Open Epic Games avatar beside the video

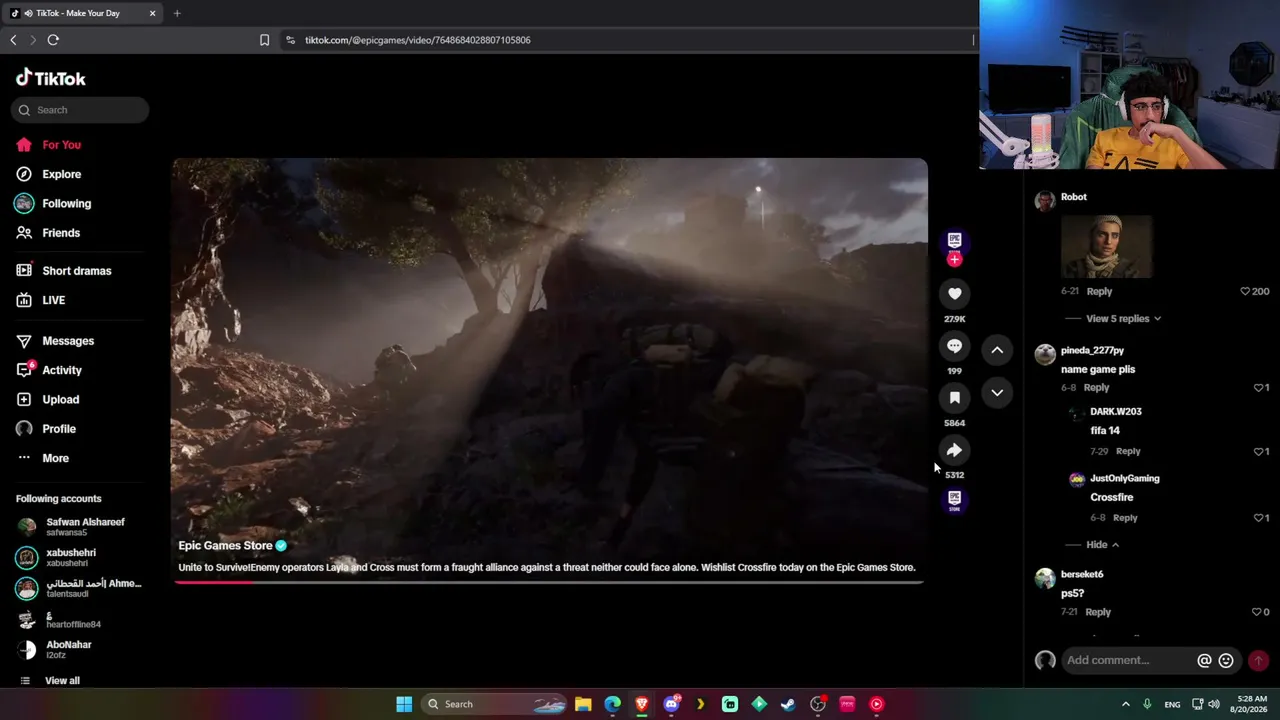tap(954, 241)
